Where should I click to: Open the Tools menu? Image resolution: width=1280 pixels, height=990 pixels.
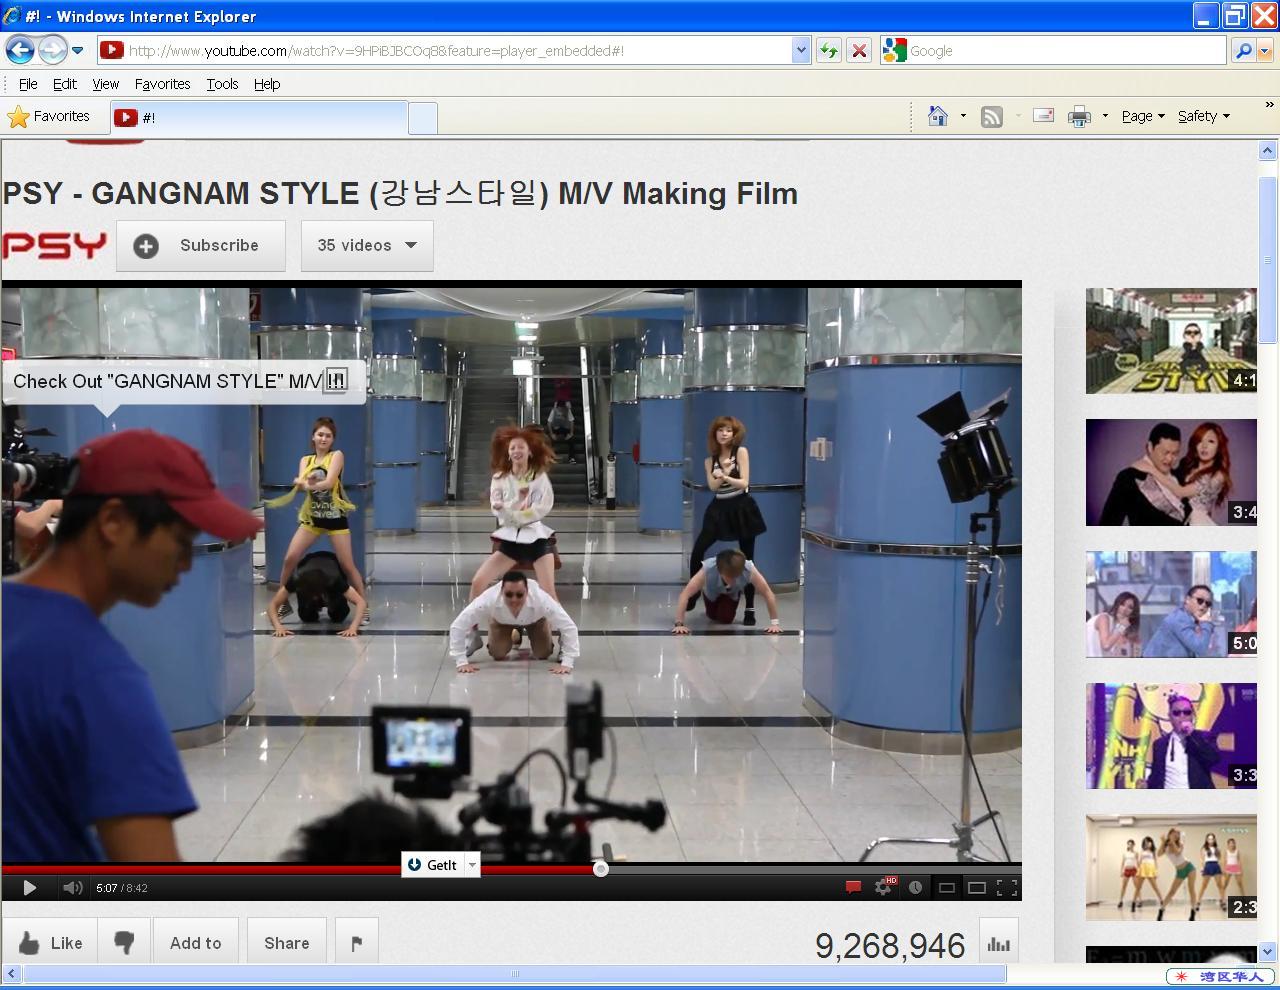222,84
